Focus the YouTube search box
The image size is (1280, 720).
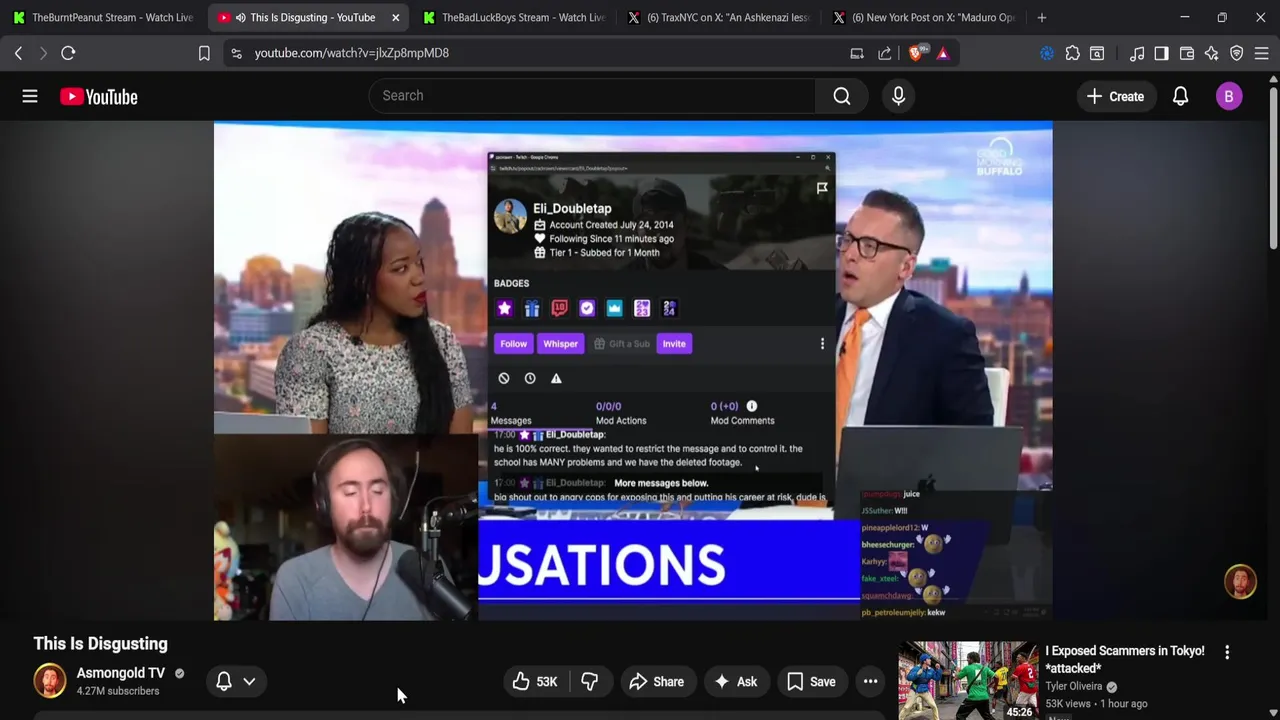pyautogui.click(x=593, y=96)
